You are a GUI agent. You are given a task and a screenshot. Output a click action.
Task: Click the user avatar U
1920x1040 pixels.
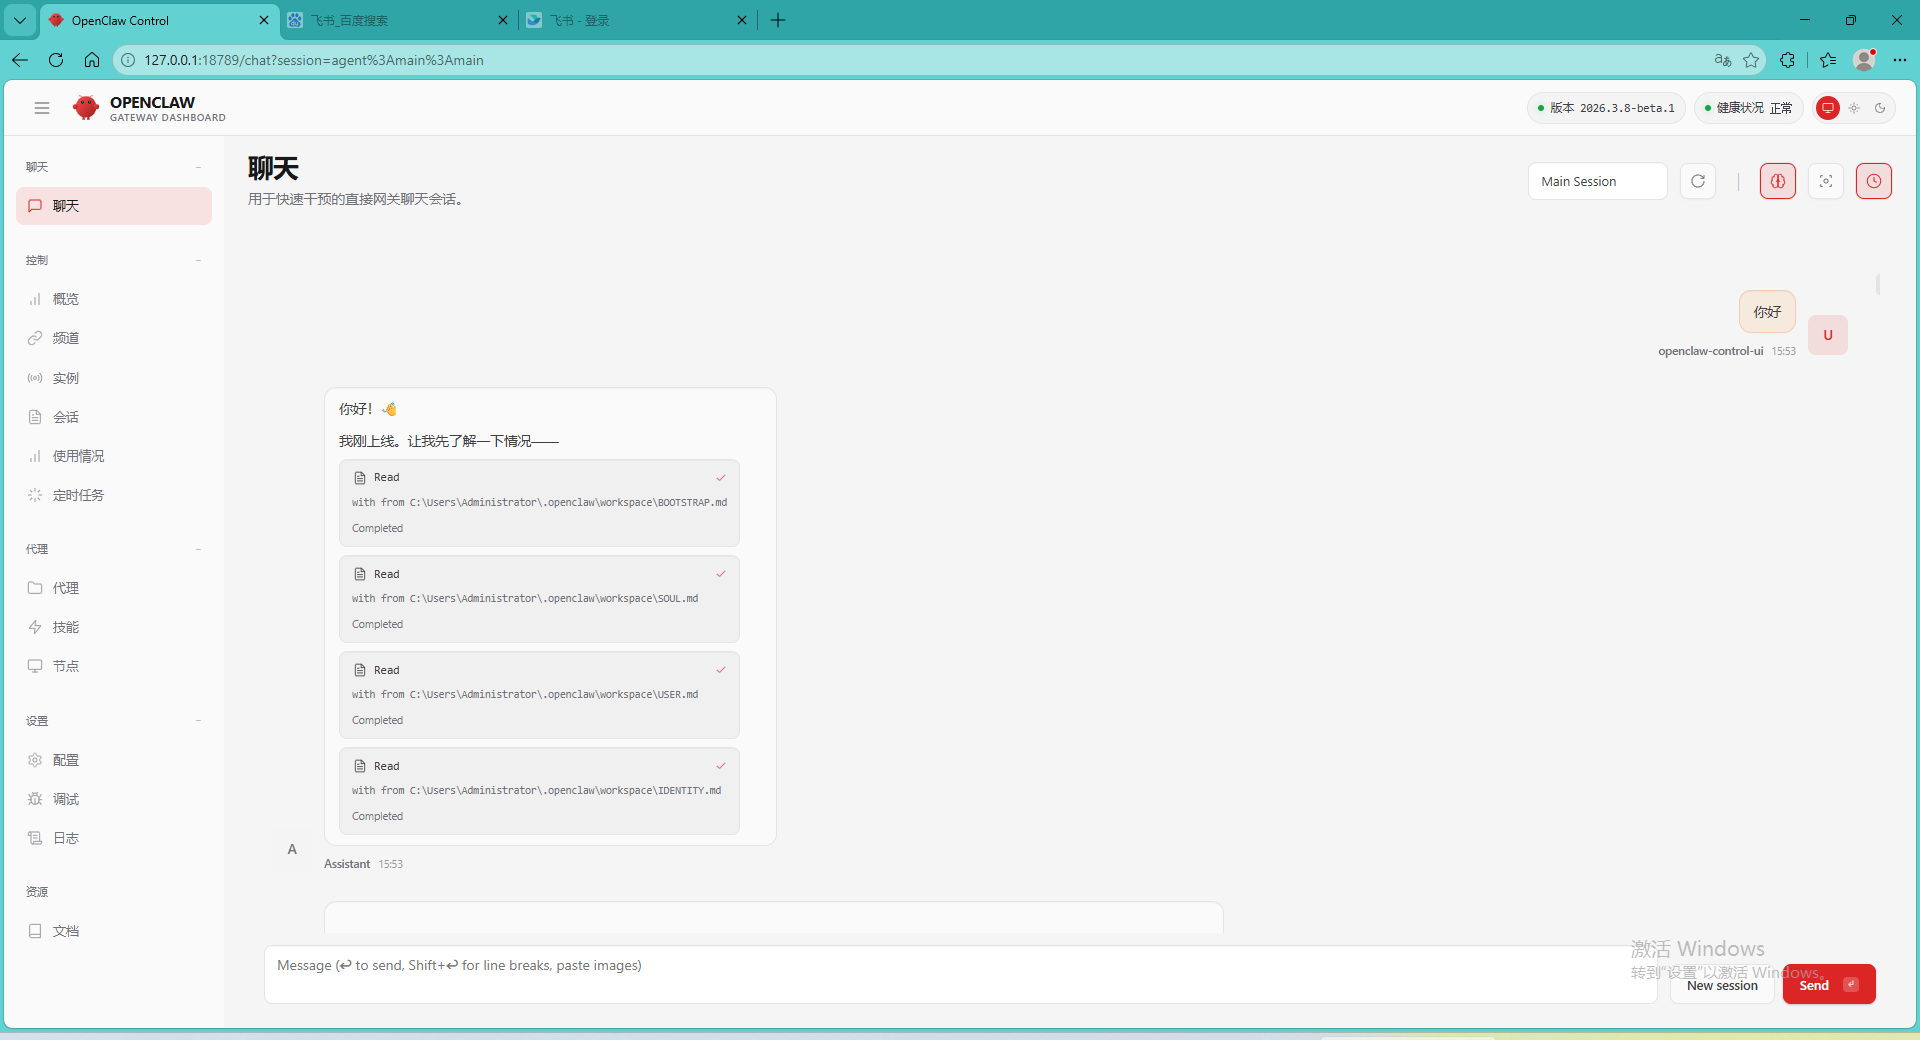[1828, 335]
